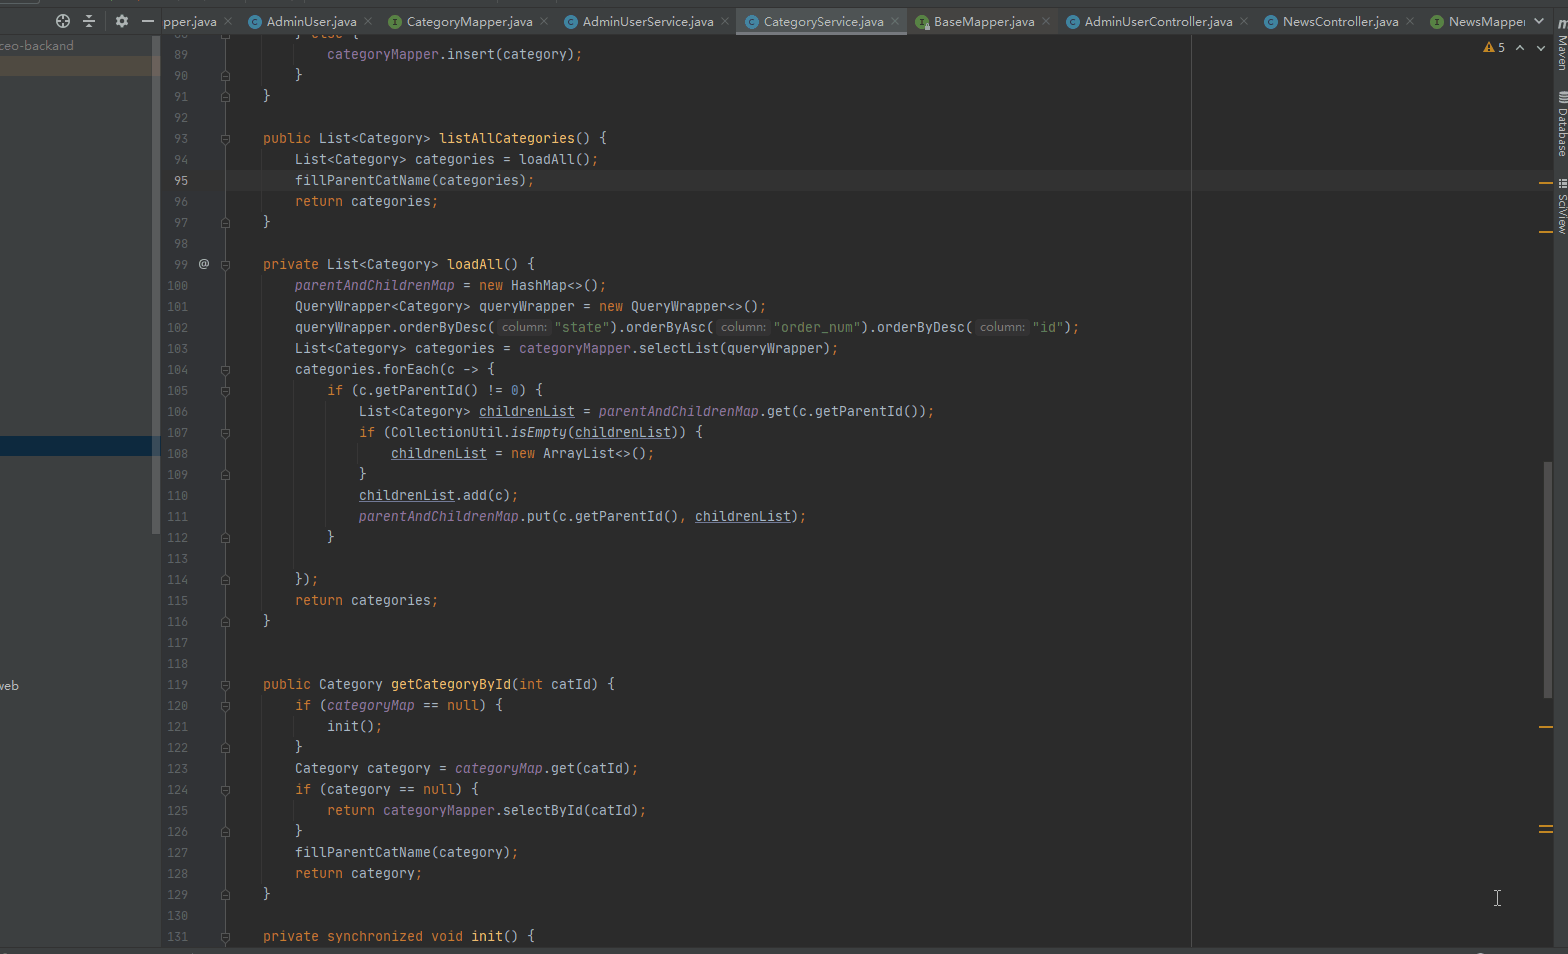Viewport: 1568px width, 954px height.
Task: Click getCategoryById method name
Action: point(451,684)
